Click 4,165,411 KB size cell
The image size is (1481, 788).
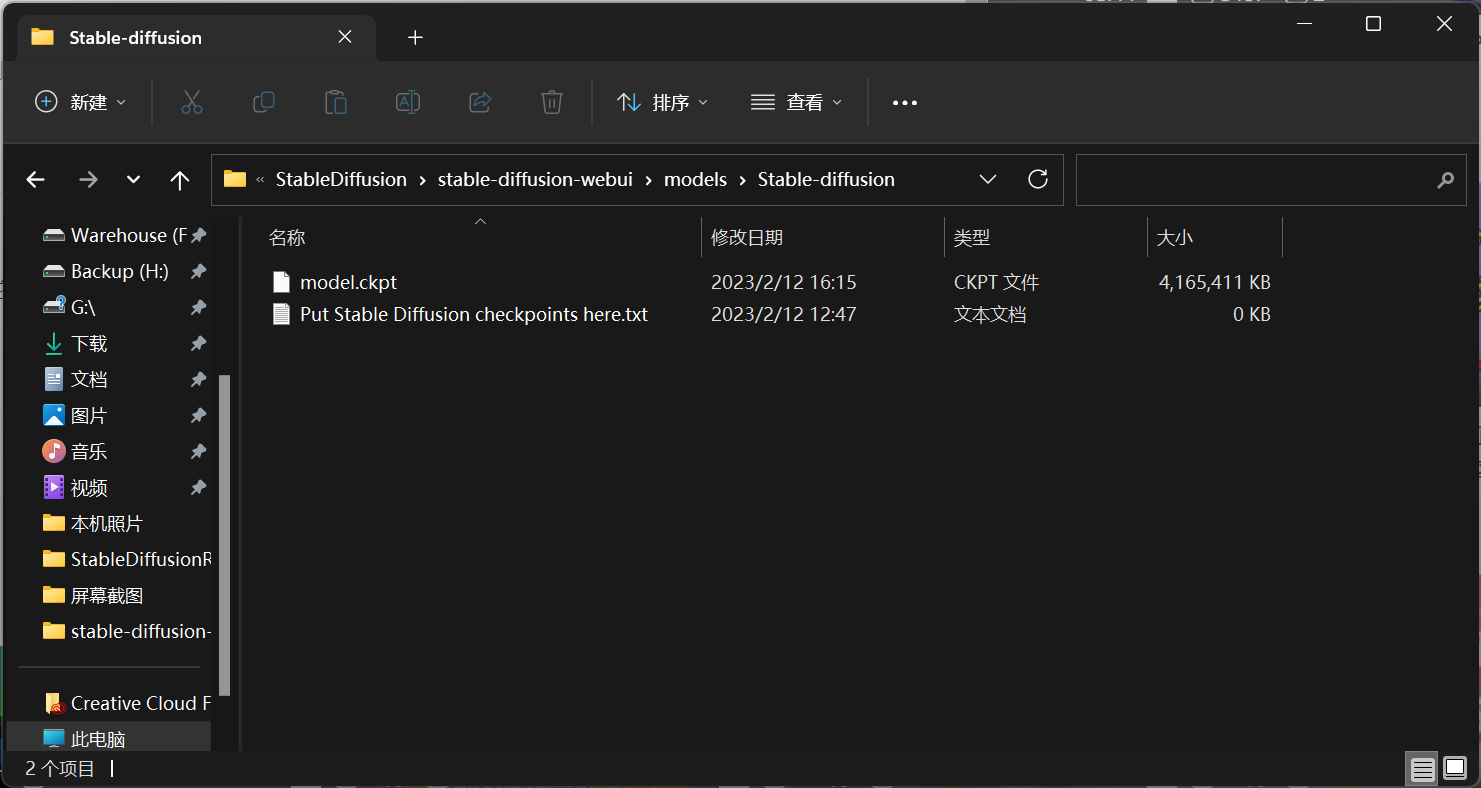(1214, 282)
